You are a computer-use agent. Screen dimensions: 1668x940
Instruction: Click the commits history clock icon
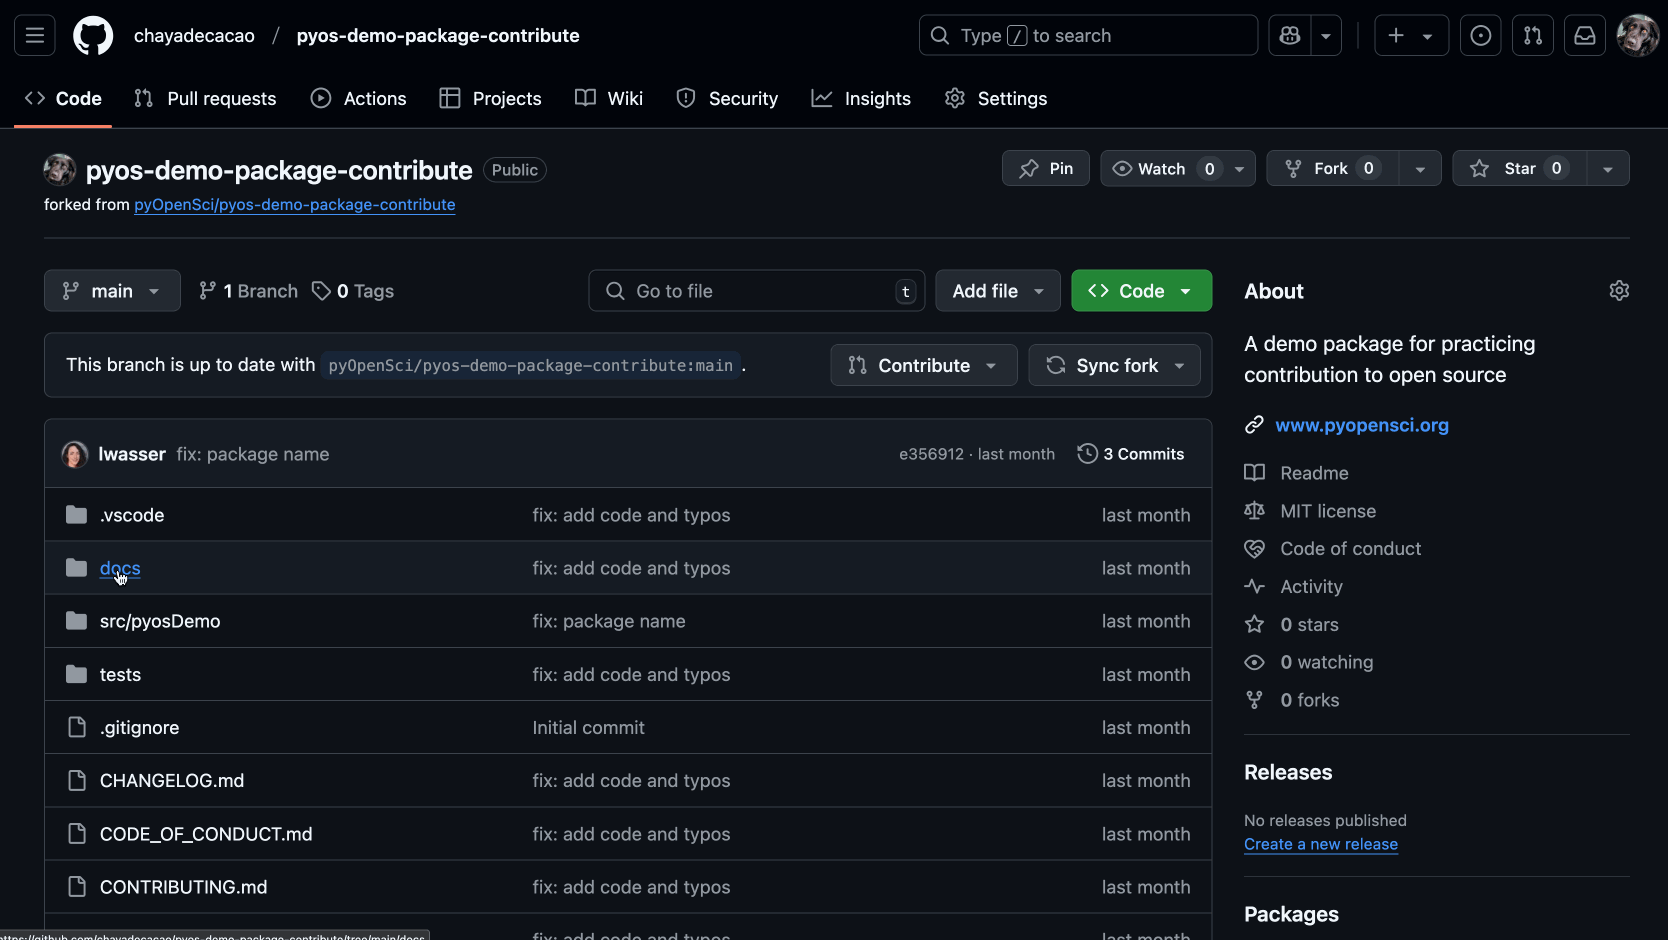pyautogui.click(x=1087, y=454)
